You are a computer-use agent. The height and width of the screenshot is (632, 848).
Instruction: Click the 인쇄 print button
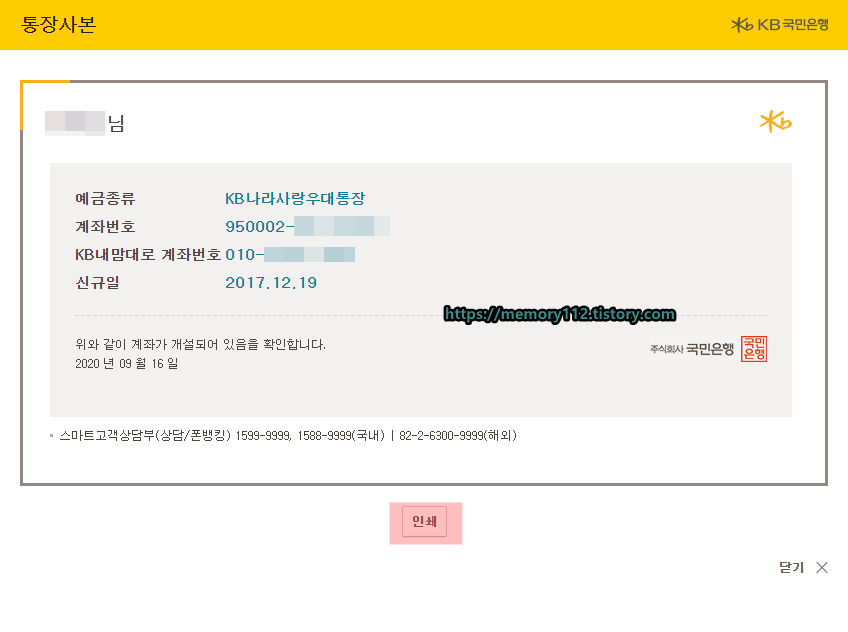coord(425,522)
